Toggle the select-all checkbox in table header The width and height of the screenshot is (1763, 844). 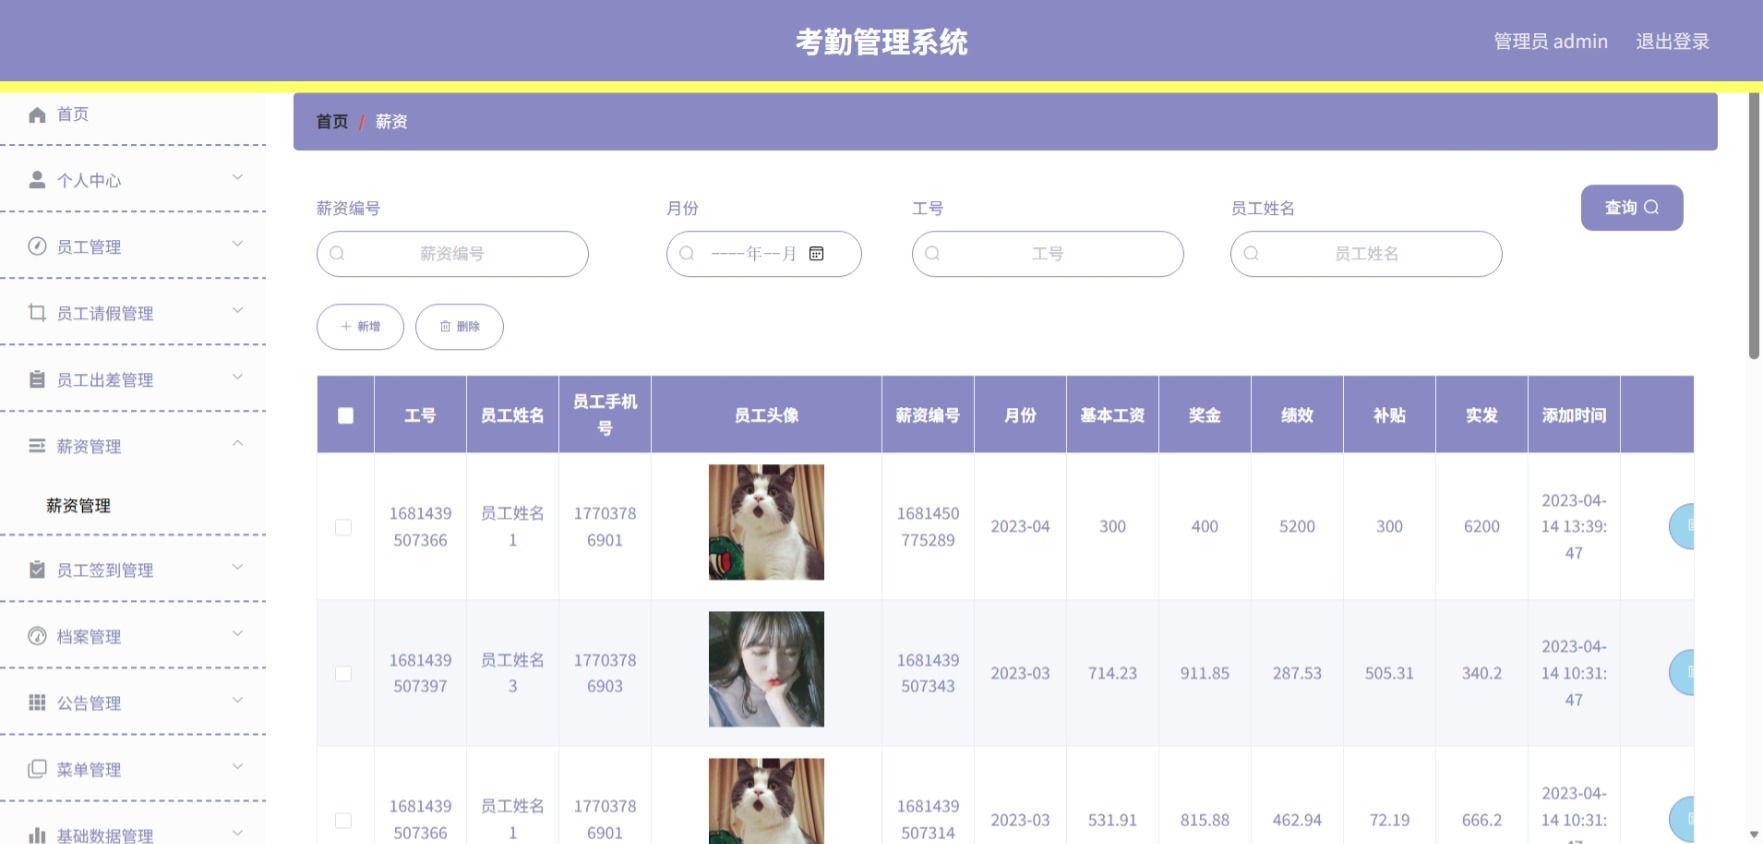pos(346,415)
